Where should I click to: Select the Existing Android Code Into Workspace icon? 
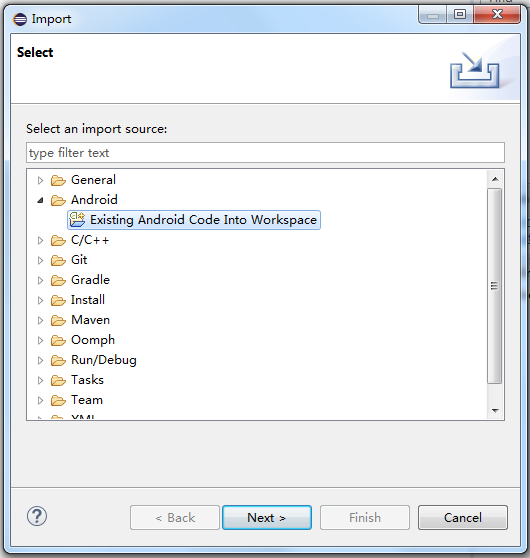pos(77,220)
